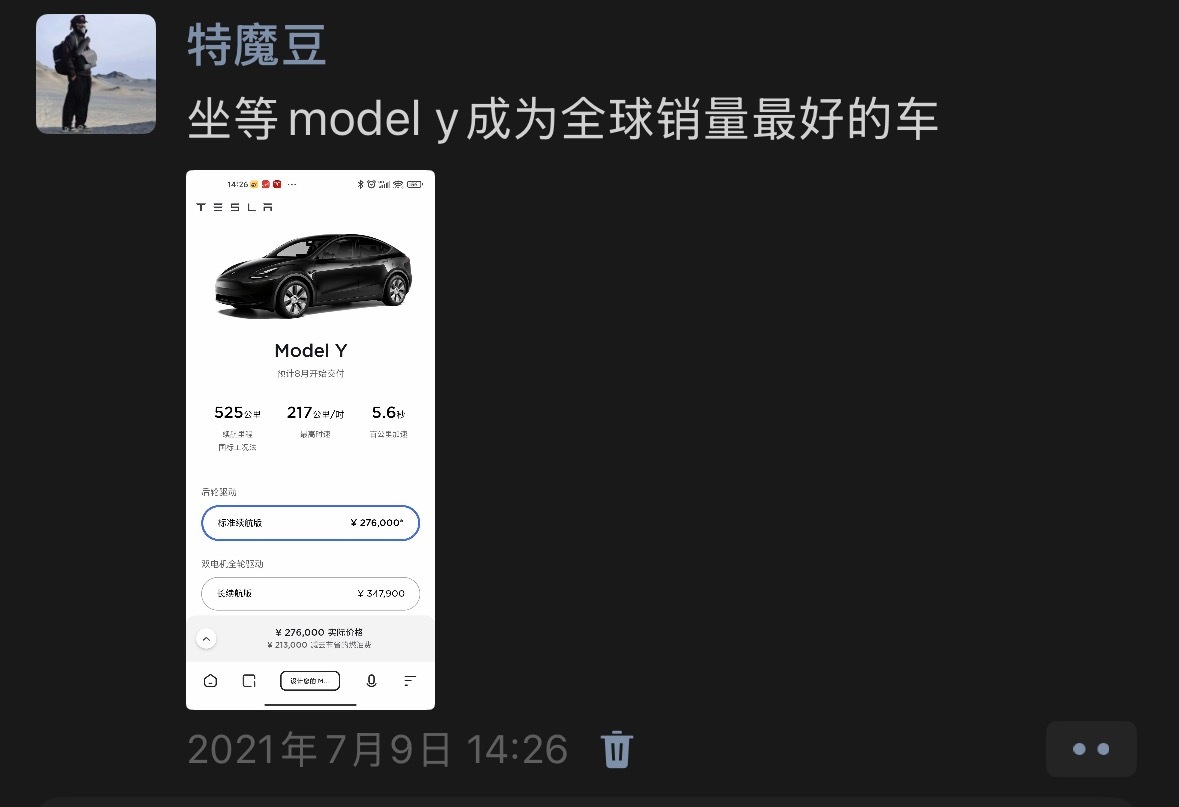Delete the post via trash icon
The height and width of the screenshot is (807, 1179).
pyautogui.click(x=617, y=749)
